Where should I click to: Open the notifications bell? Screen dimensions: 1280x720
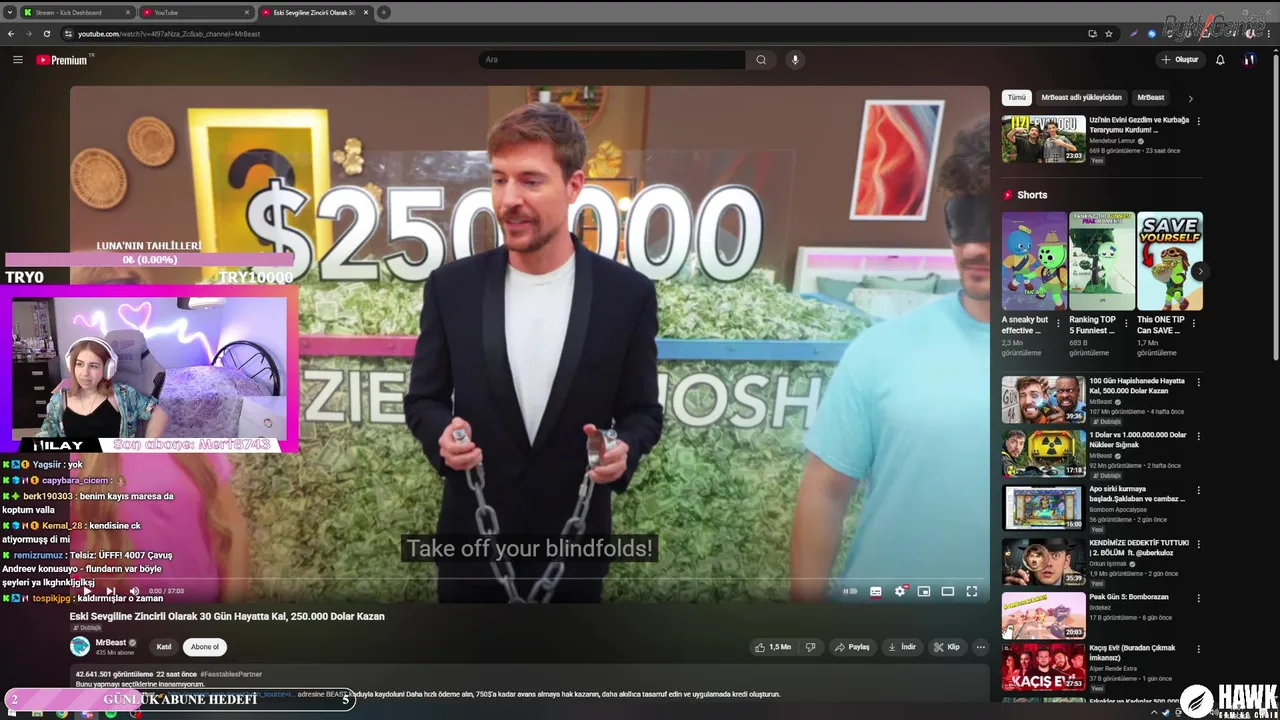tap(1220, 60)
